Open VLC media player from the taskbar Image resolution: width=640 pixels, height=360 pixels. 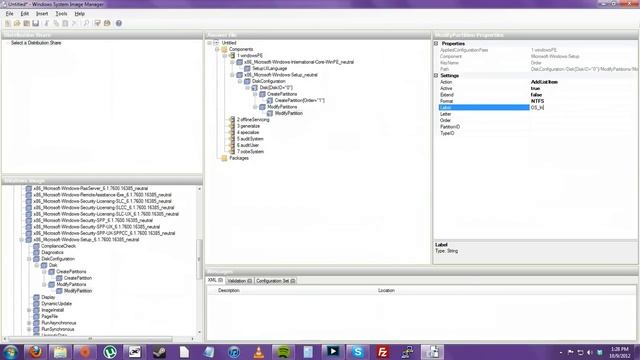(x=259, y=352)
